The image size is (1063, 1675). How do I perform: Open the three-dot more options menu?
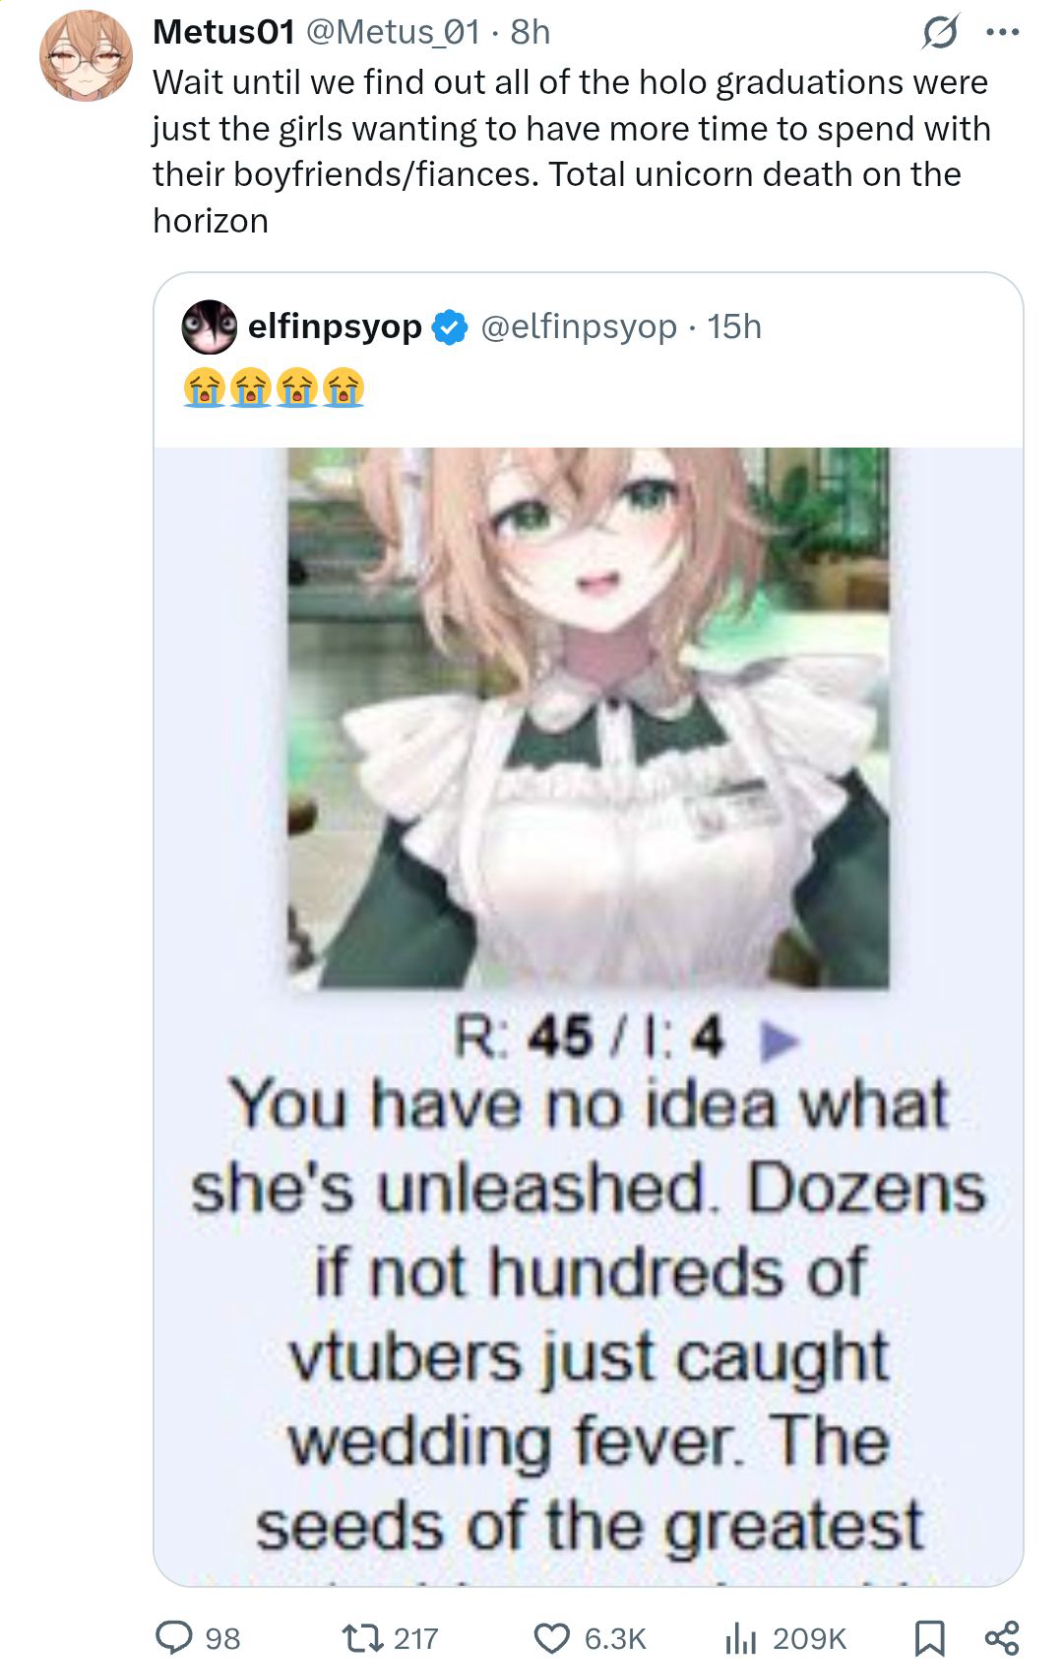[x=1002, y=32]
